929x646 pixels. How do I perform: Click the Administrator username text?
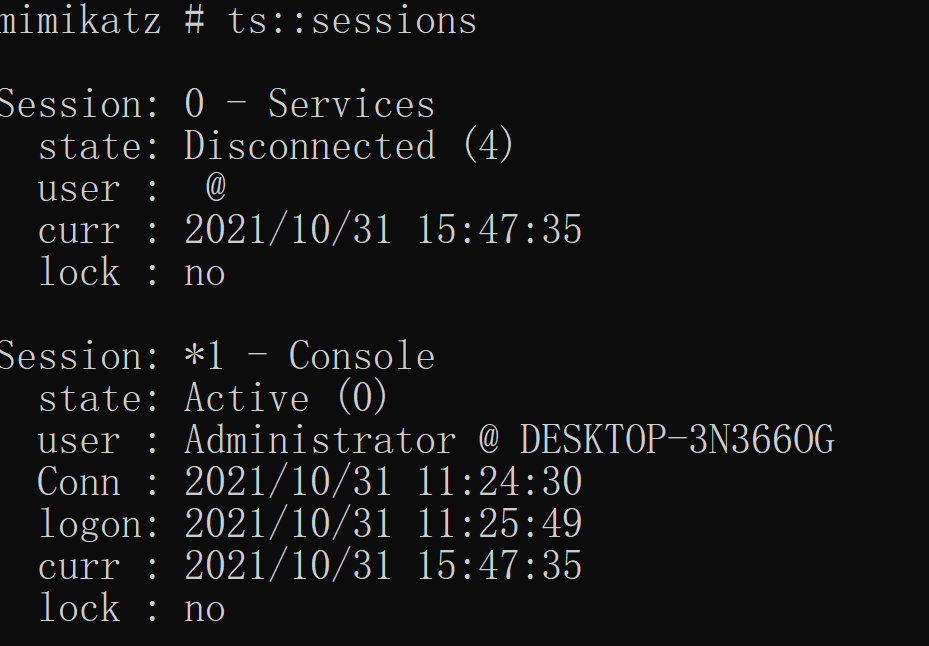[320, 440]
